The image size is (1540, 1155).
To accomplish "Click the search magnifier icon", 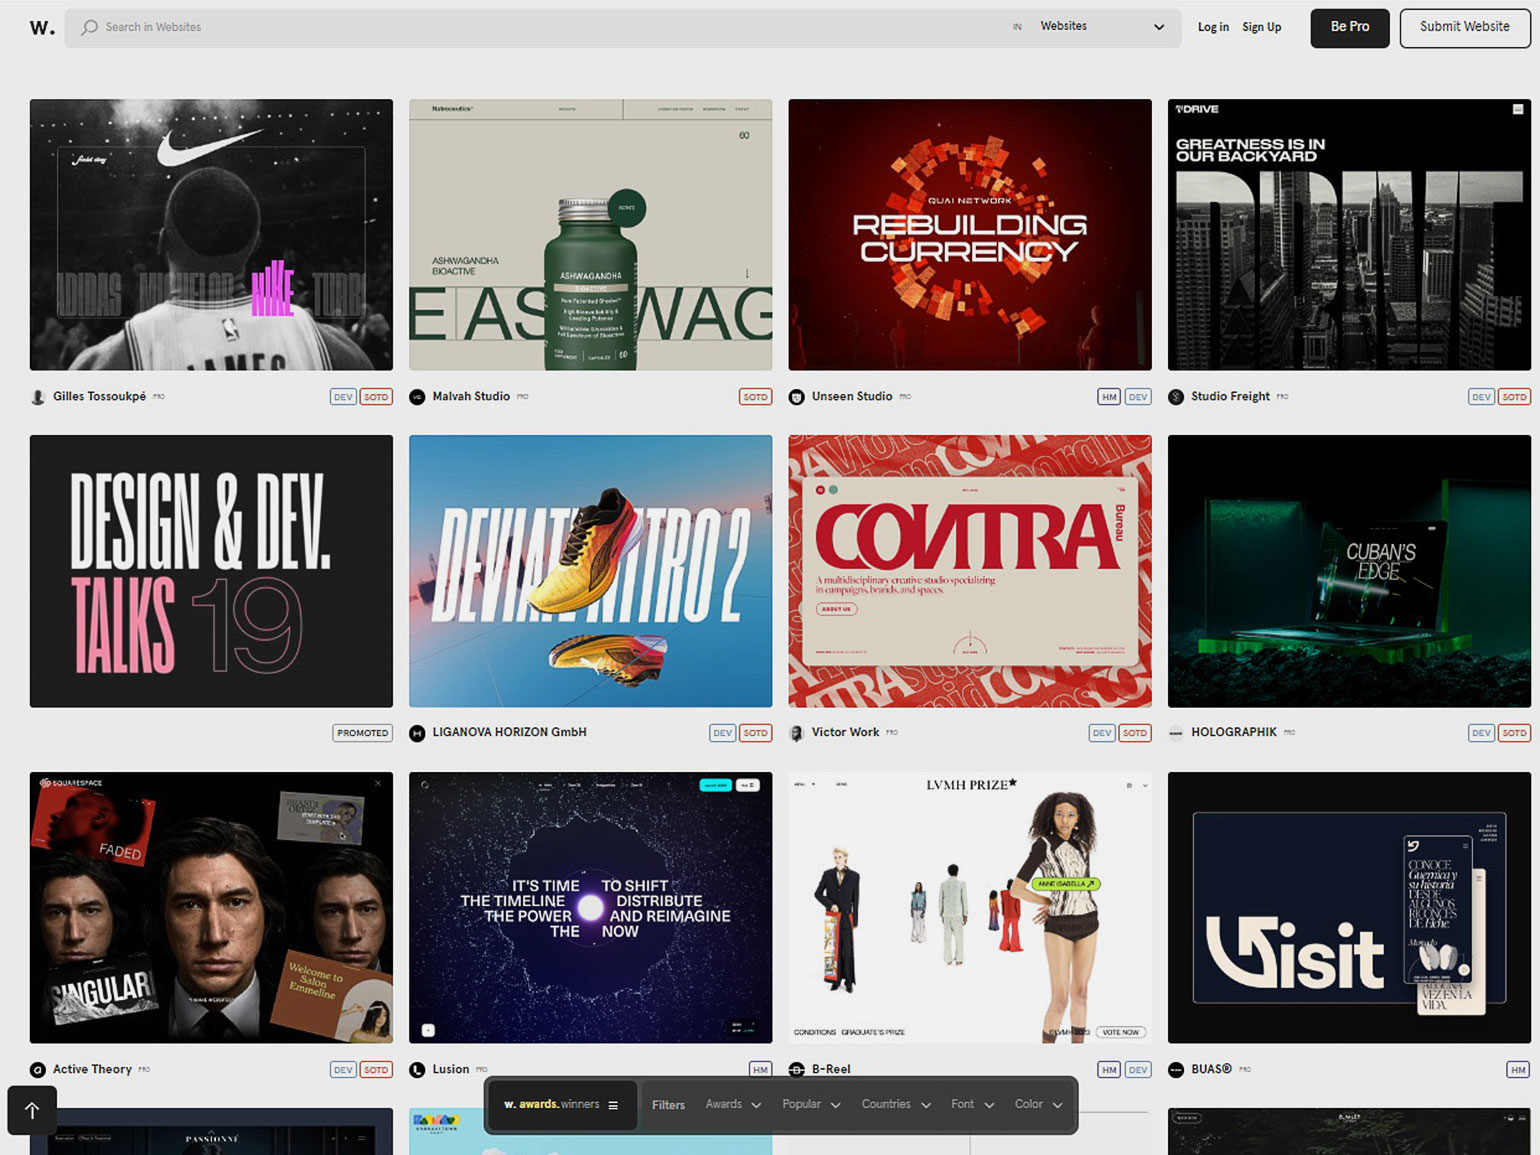I will (x=90, y=27).
